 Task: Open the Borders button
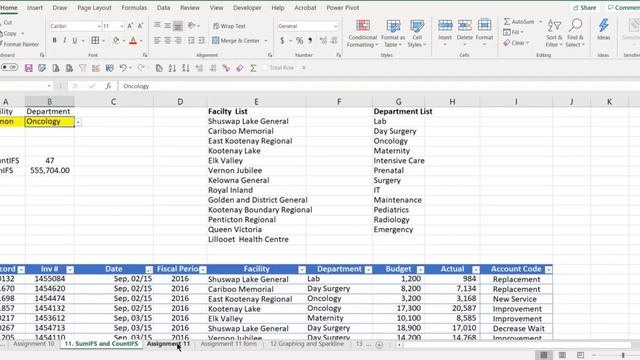(x=95, y=40)
